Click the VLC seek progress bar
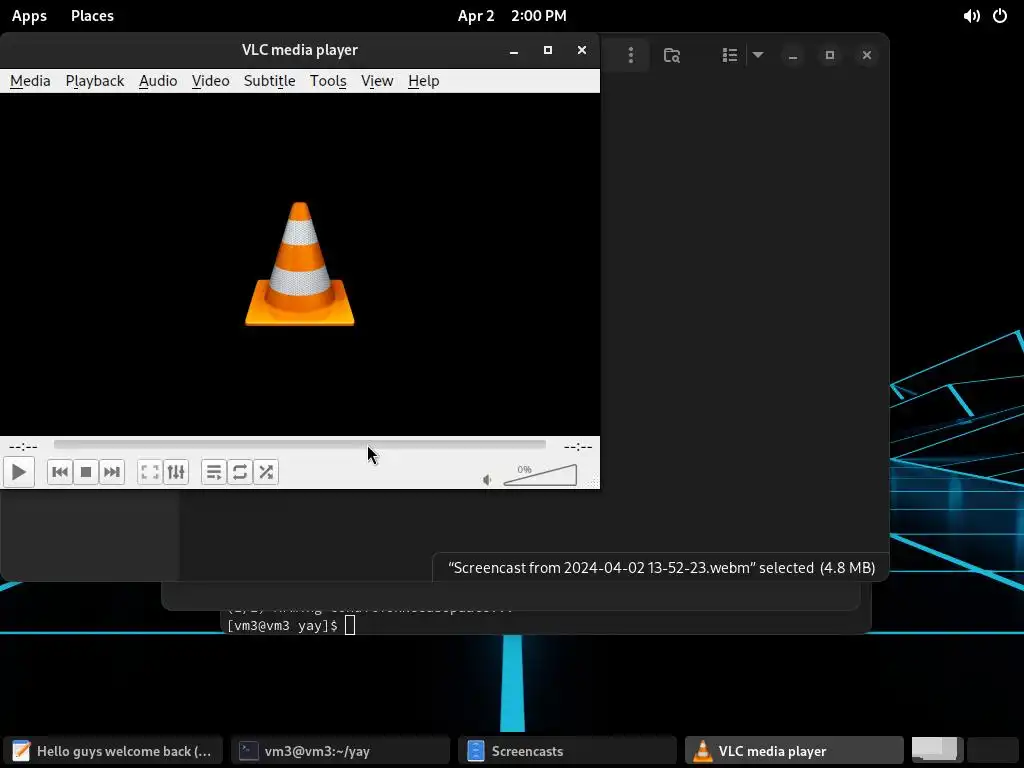Image resolution: width=1024 pixels, height=768 pixels. 300,445
